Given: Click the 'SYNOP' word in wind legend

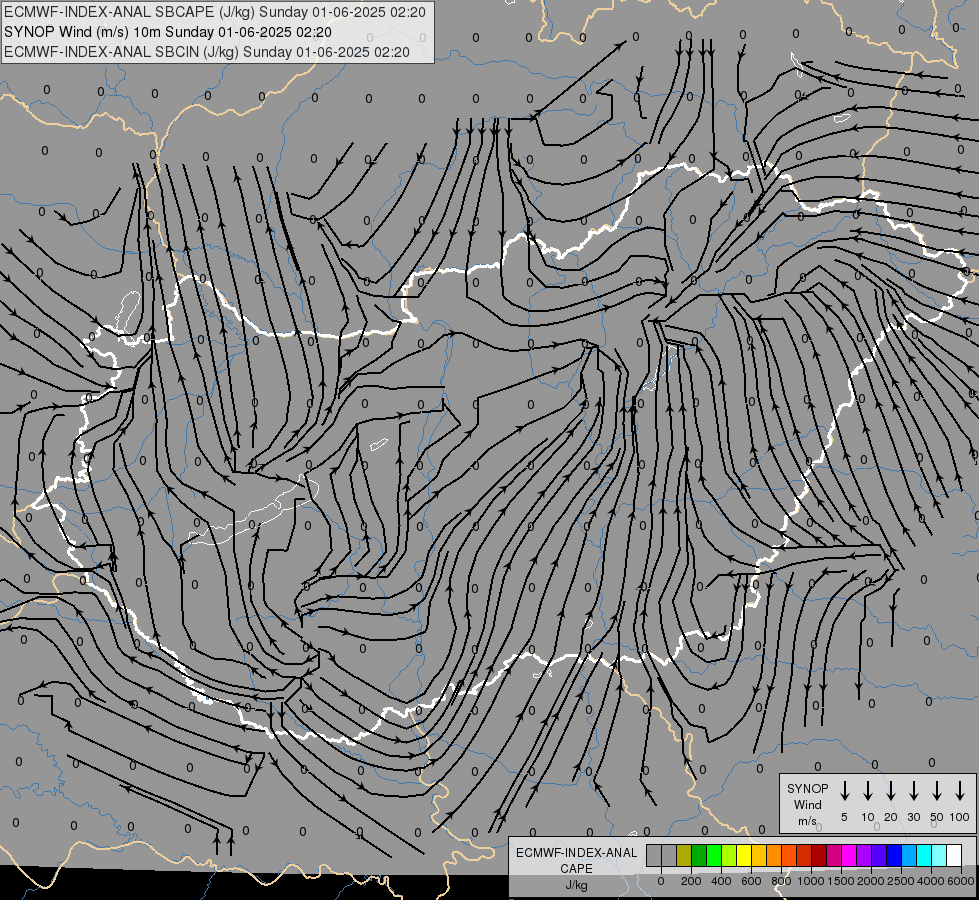Looking at the screenshot, I should (x=807, y=788).
